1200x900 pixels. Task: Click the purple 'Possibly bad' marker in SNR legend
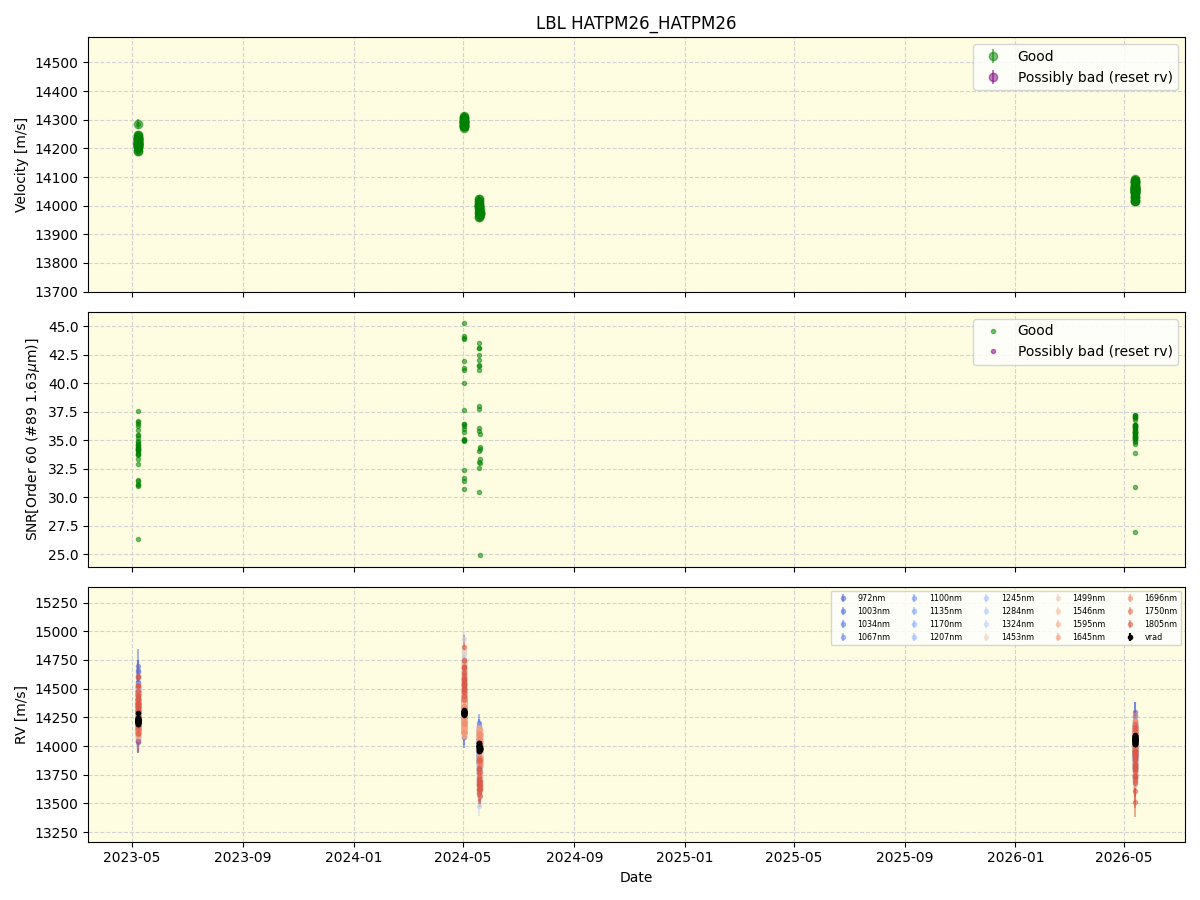point(993,351)
